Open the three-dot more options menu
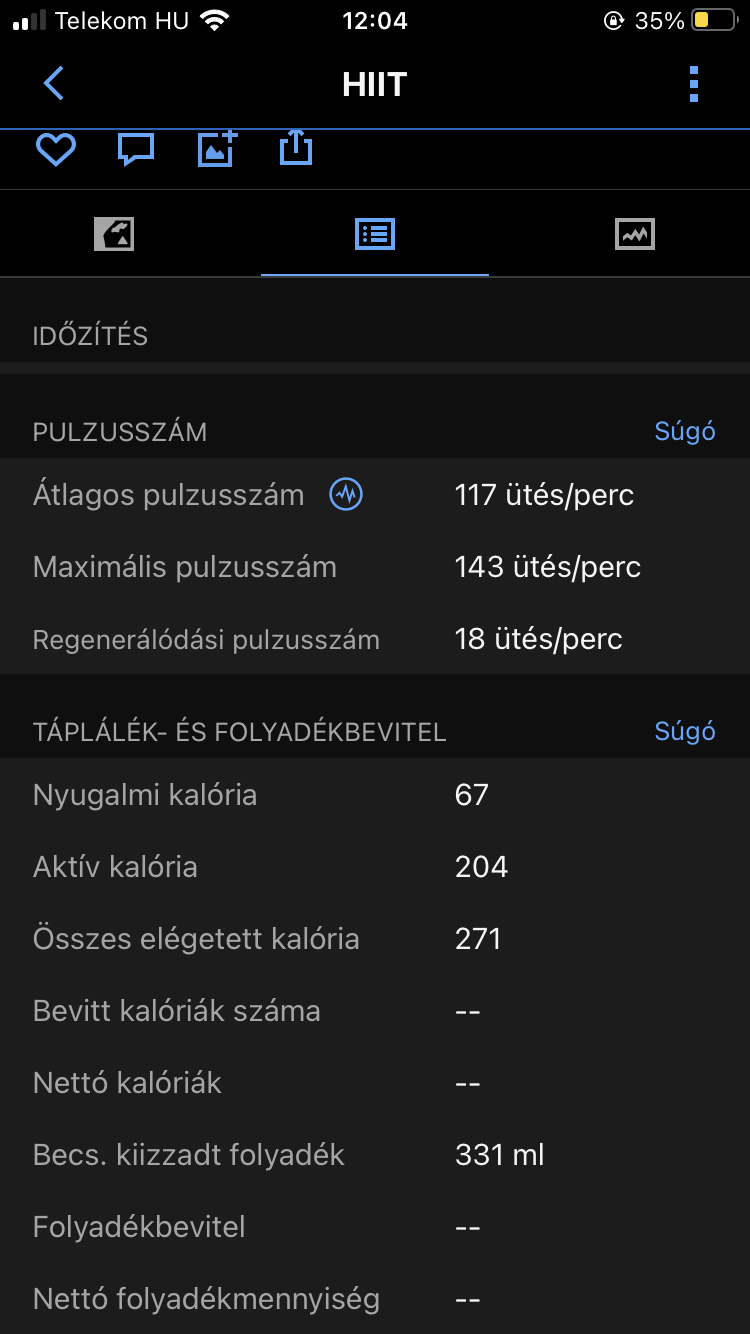The image size is (750, 1334). (694, 84)
